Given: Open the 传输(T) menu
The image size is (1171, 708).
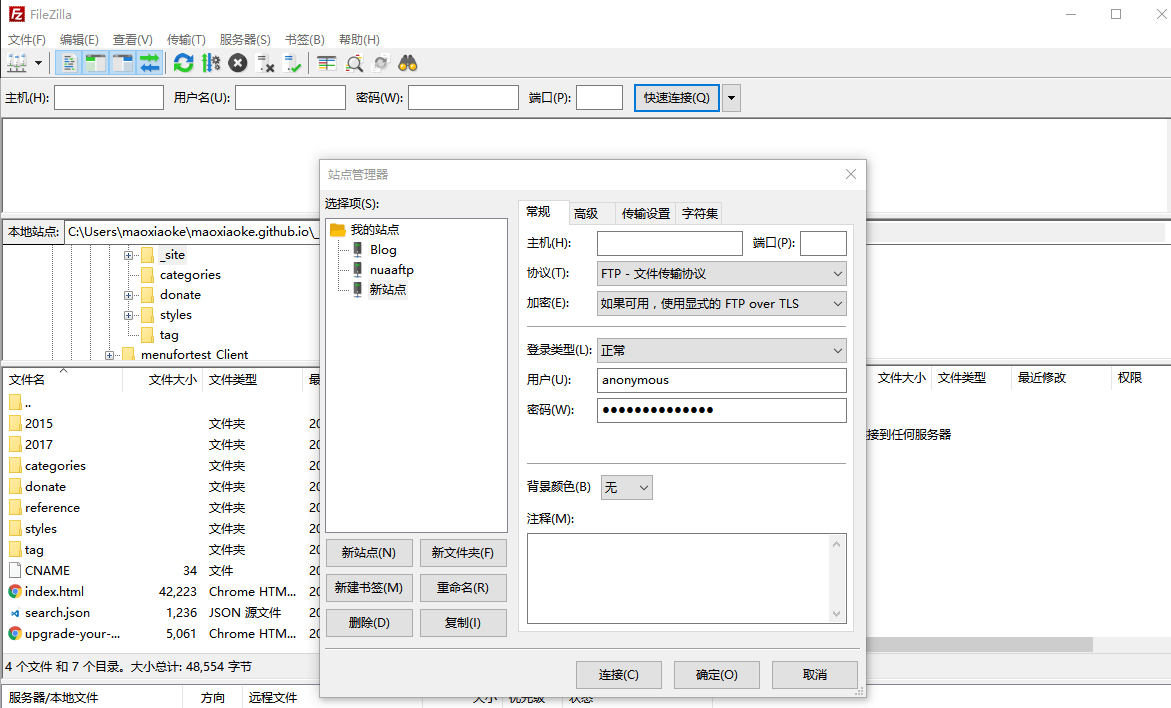Looking at the screenshot, I should tap(185, 39).
